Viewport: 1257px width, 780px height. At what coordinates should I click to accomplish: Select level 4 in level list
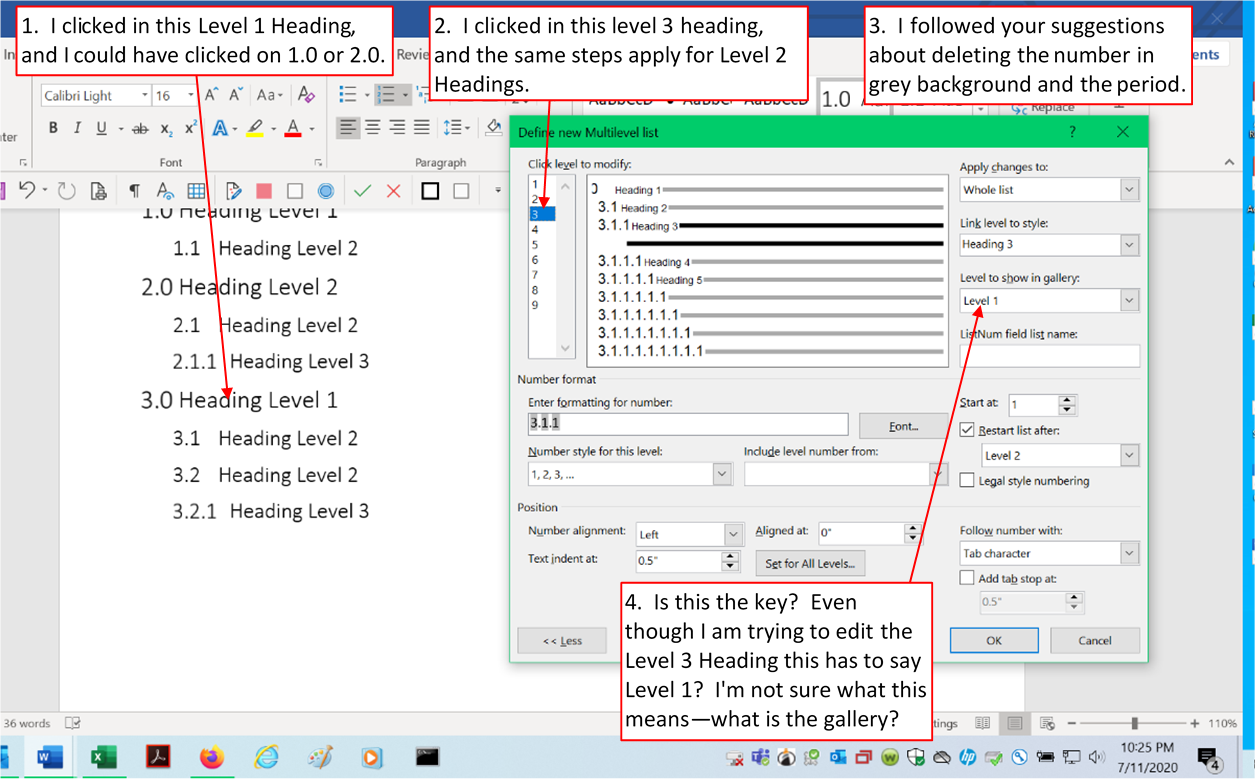(x=535, y=229)
